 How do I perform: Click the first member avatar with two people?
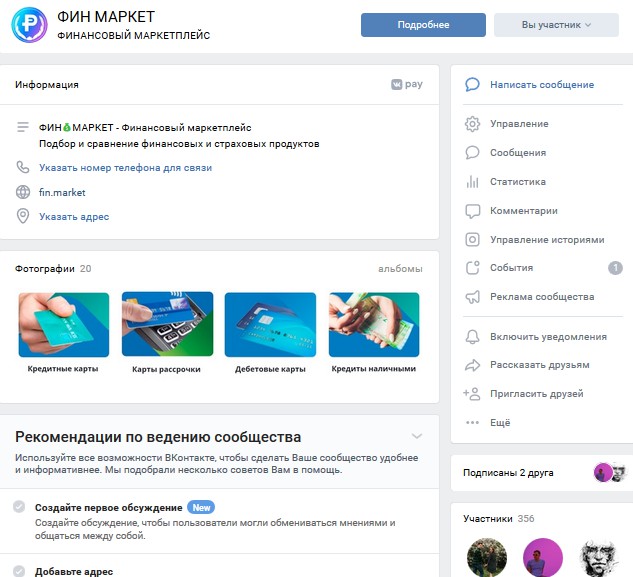click(x=486, y=557)
